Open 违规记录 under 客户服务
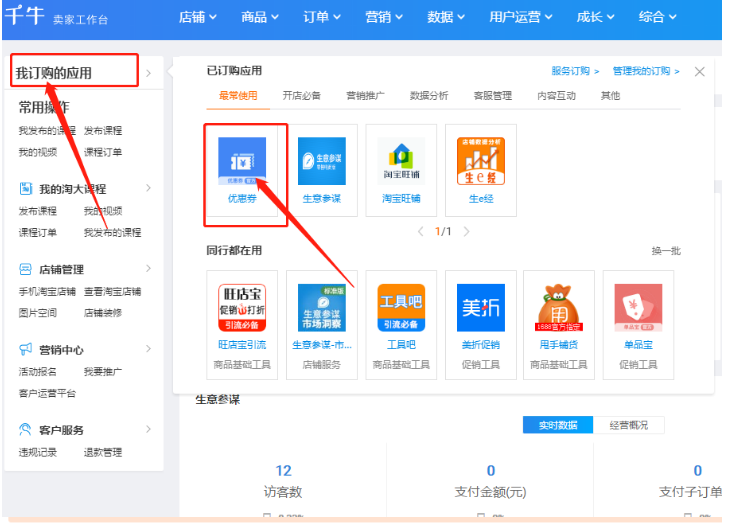Image resolution: width=732 pixels, height=524 pixels. coord(37,452)
